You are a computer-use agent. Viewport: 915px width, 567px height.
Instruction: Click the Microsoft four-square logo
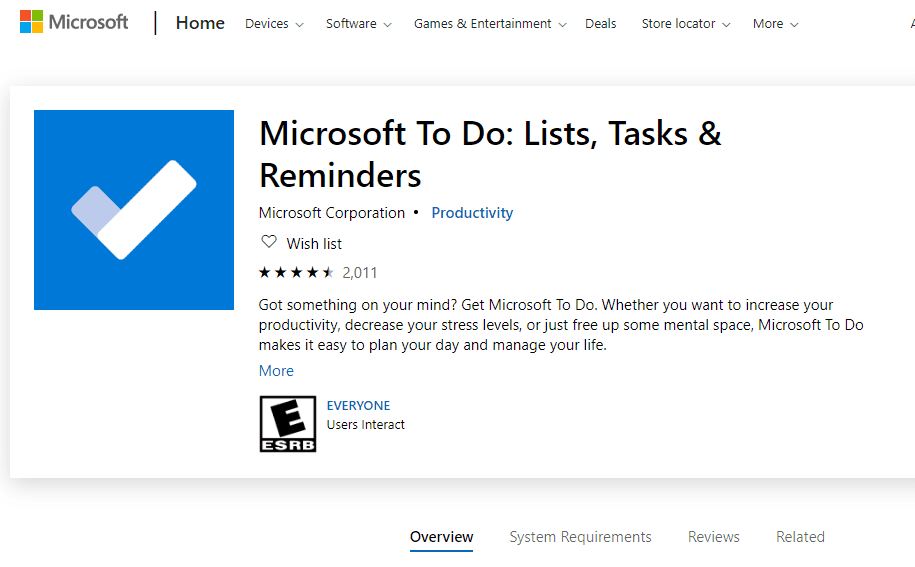(32, 22)
